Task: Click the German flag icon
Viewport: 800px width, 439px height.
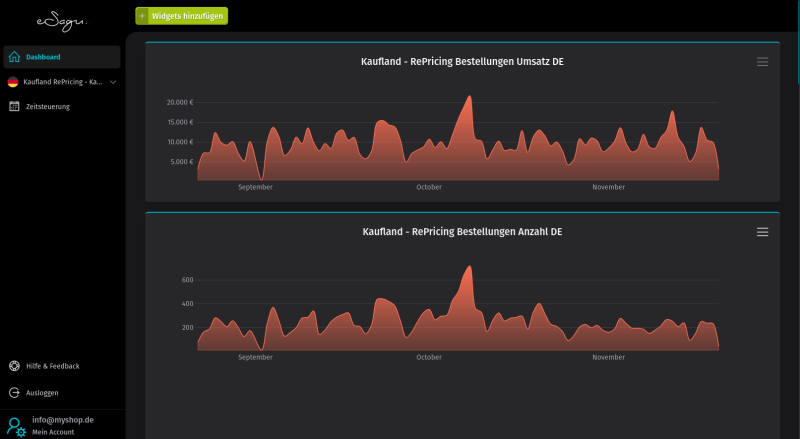Action: [13, 82]
